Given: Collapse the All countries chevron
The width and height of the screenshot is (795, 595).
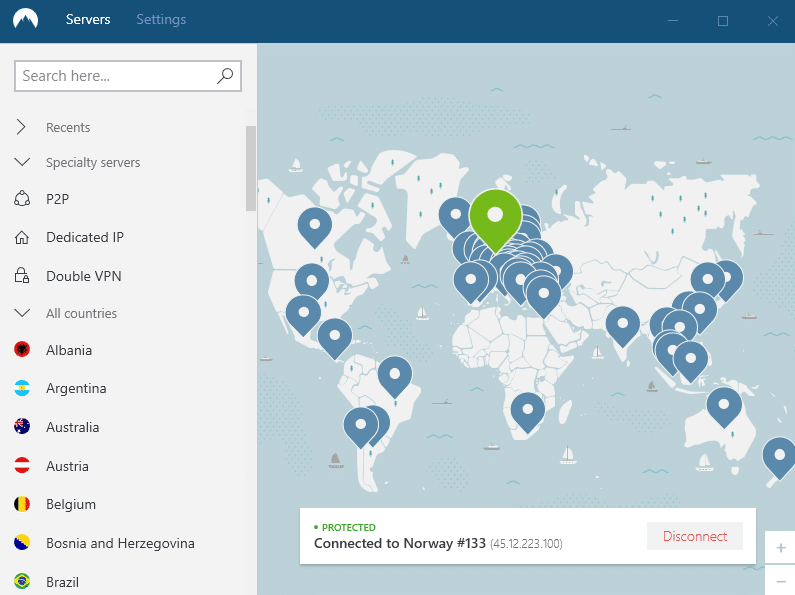Looking at the screenshot, I should click(22, 313).
